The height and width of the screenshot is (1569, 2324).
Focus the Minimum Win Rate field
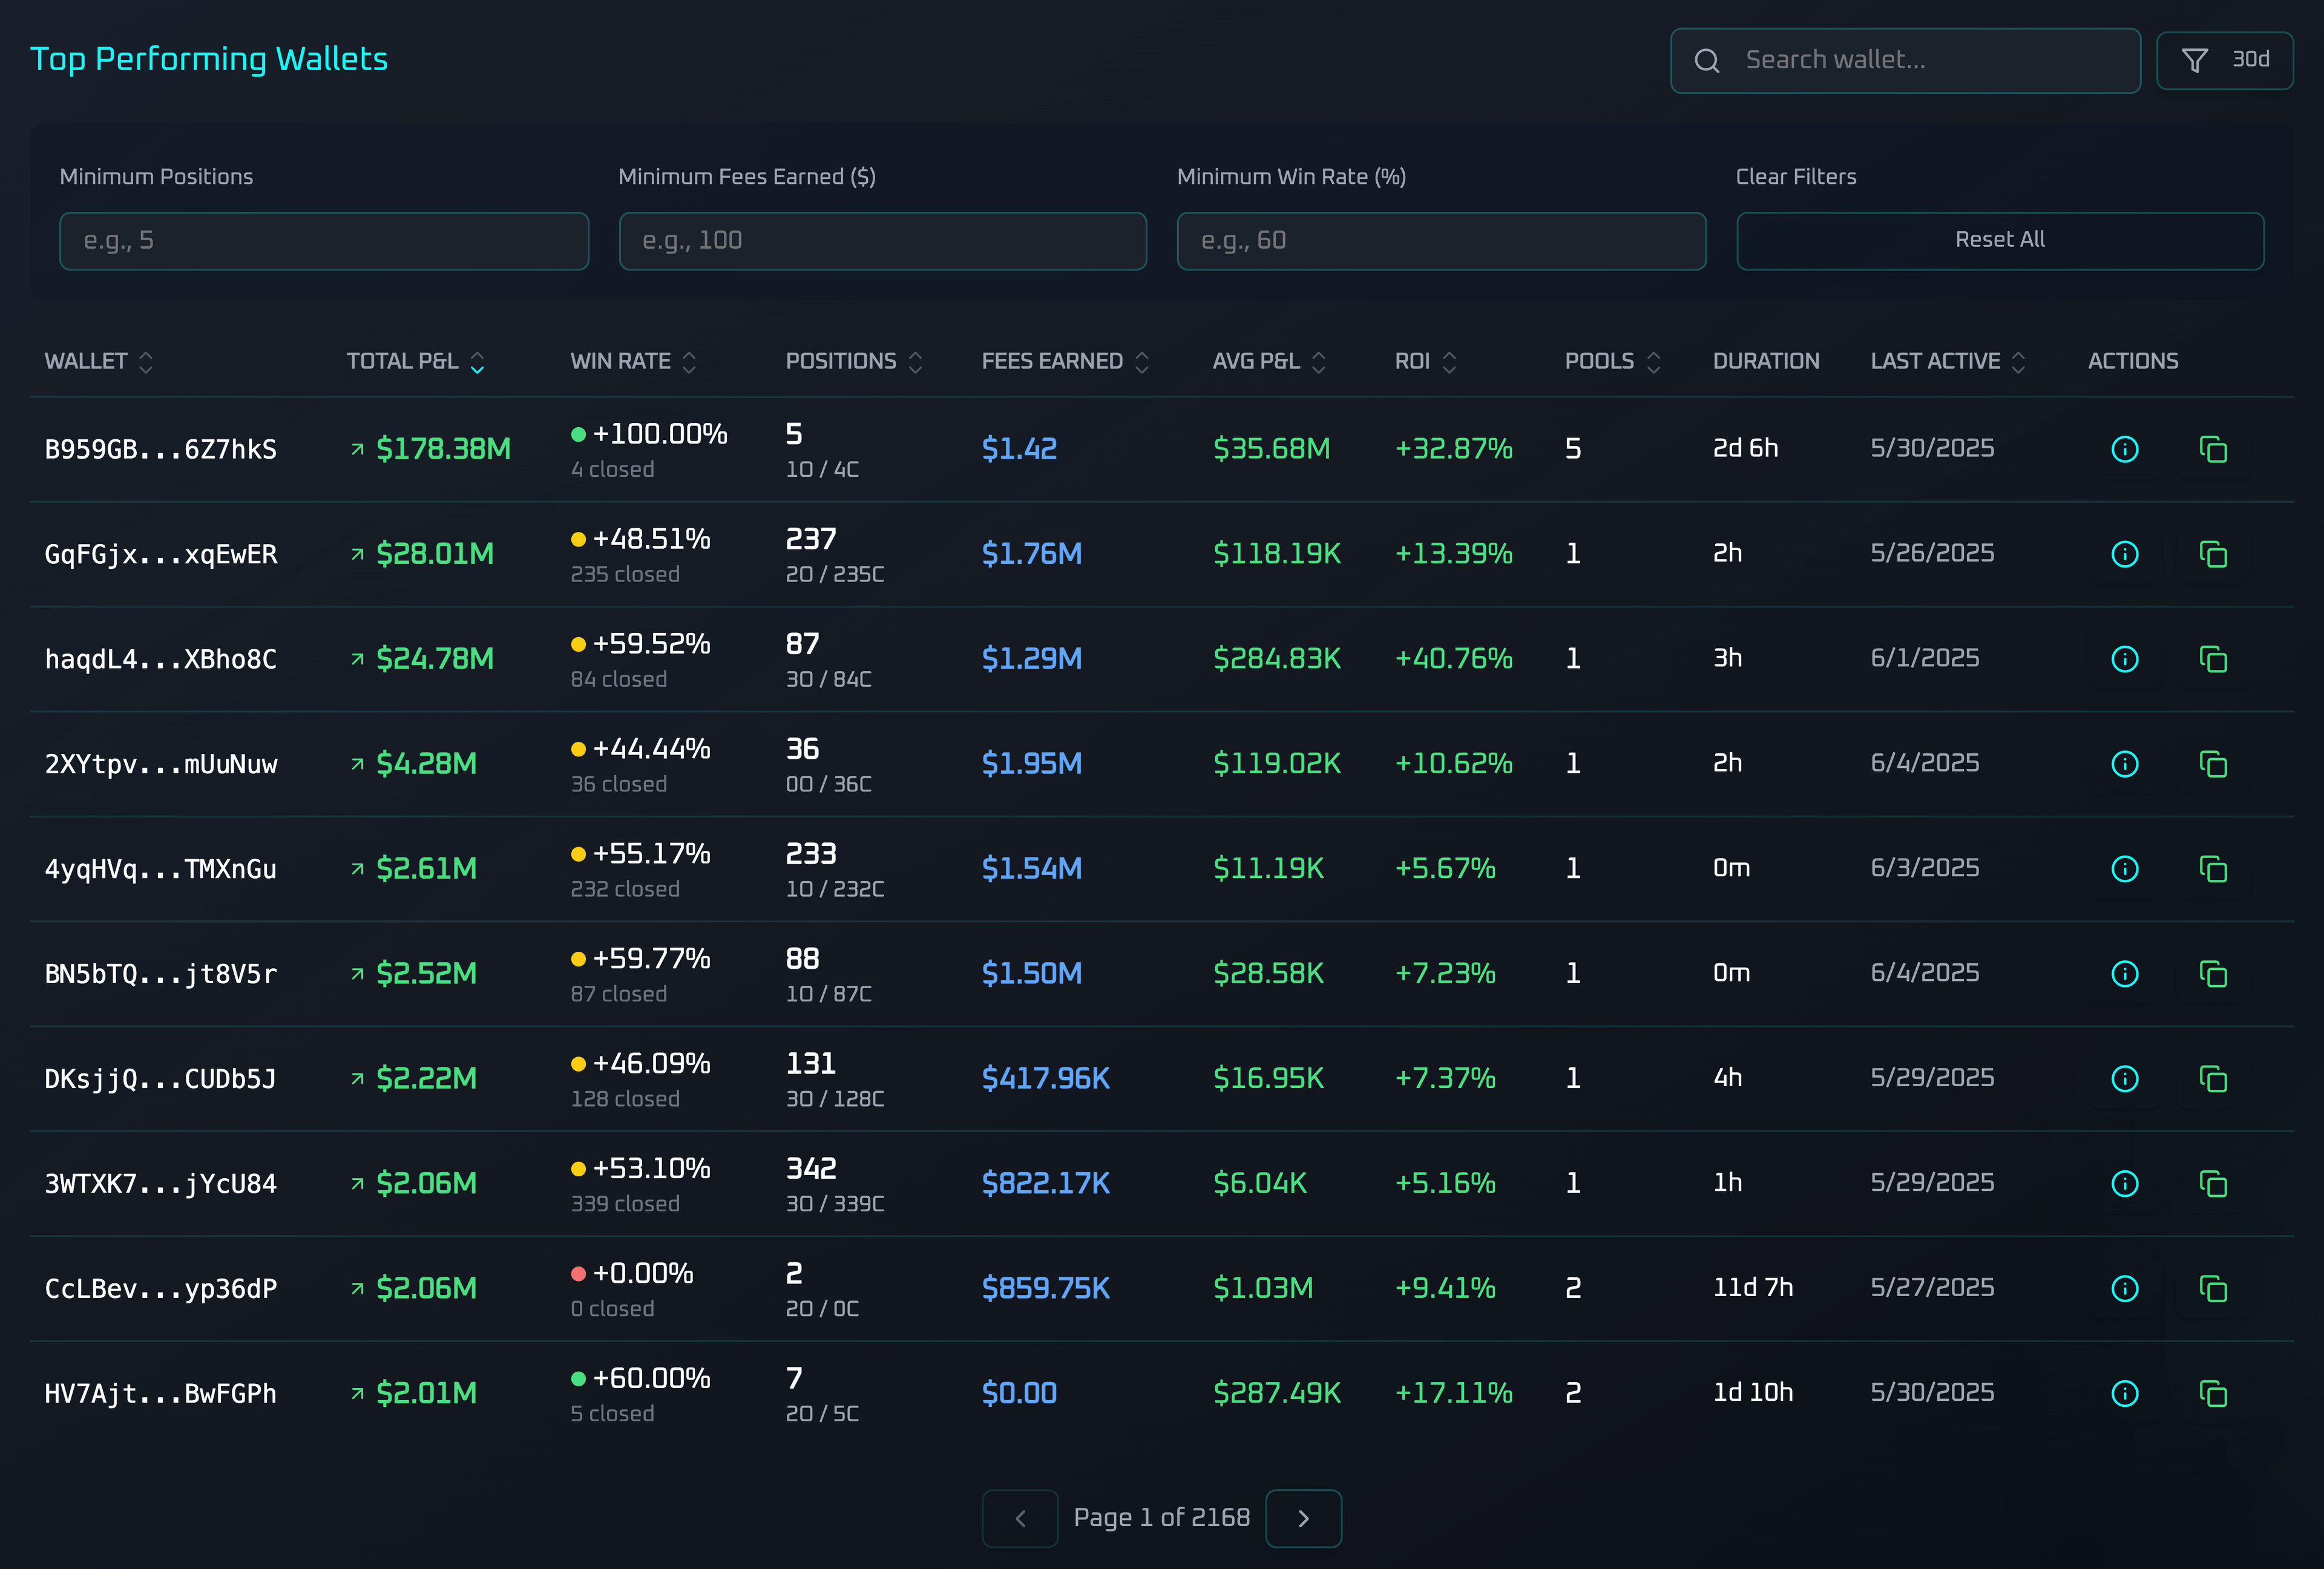tap(1440, 241)
